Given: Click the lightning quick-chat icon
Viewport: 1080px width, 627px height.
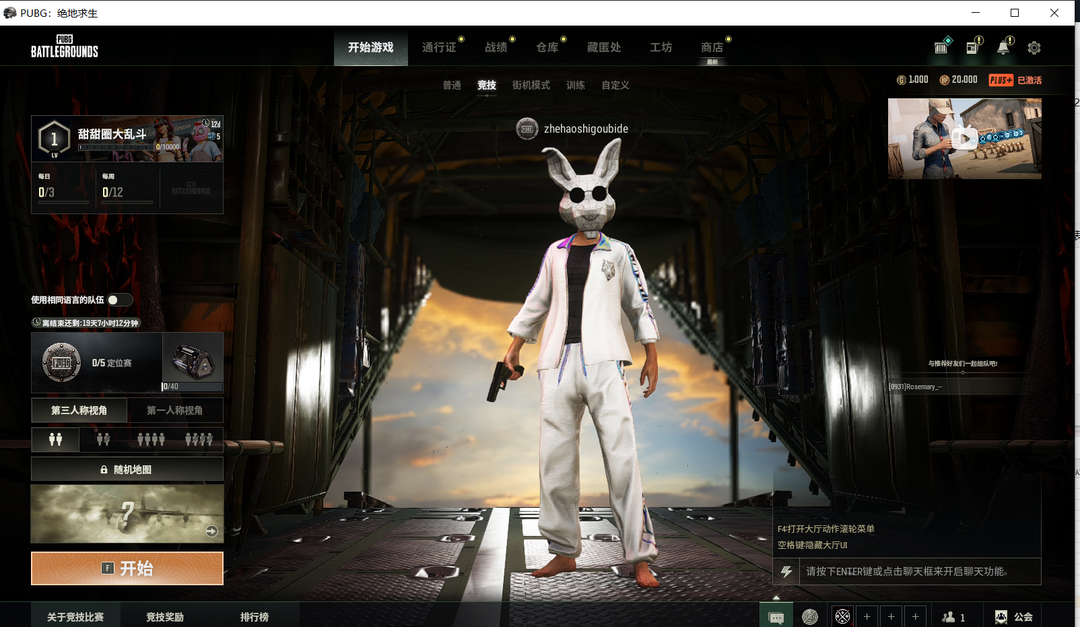Looking at the screenshot, I should [787, 572].
